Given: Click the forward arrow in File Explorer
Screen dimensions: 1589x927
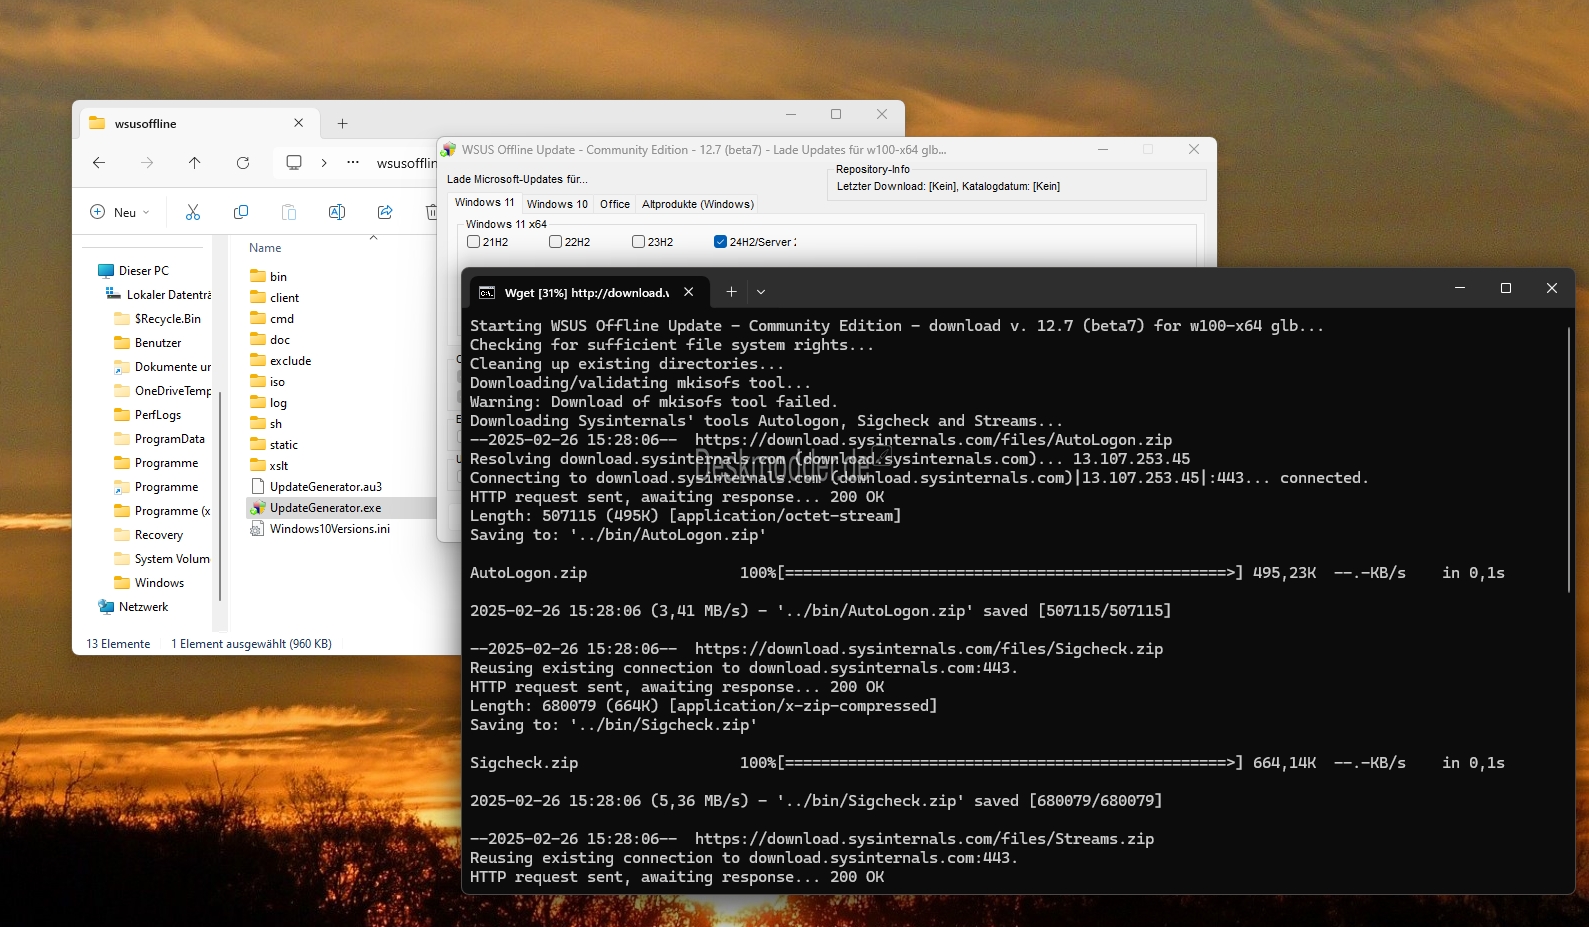Looking at the screenshot, I should [x=147, y=163].
